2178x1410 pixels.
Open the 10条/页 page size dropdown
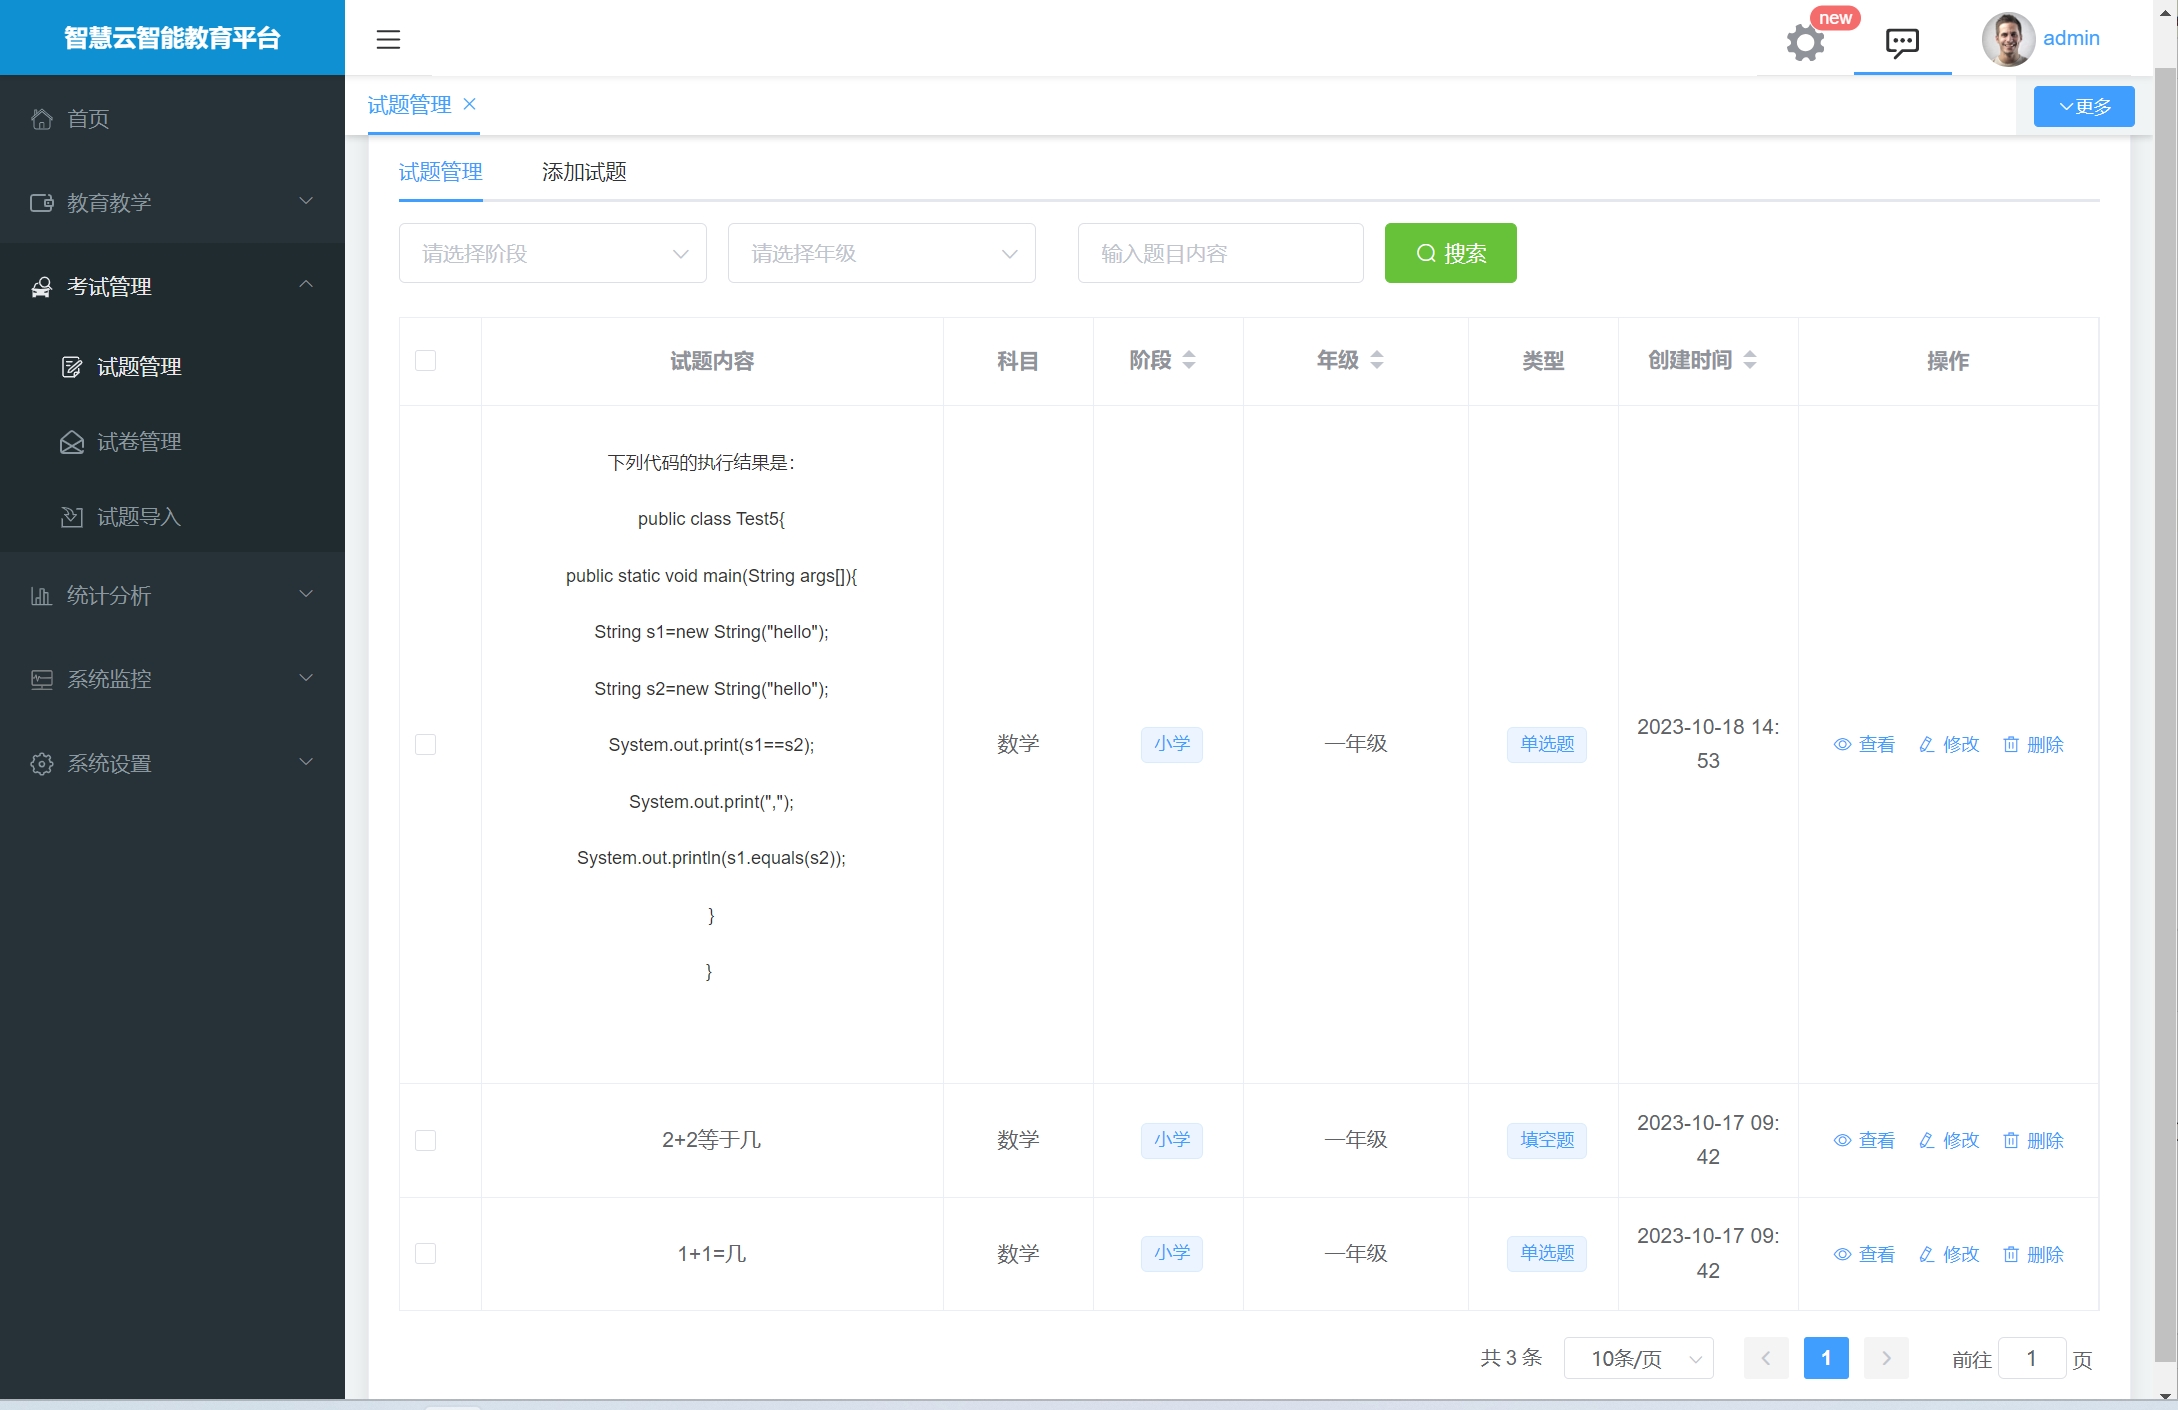pos(1638,1358)
